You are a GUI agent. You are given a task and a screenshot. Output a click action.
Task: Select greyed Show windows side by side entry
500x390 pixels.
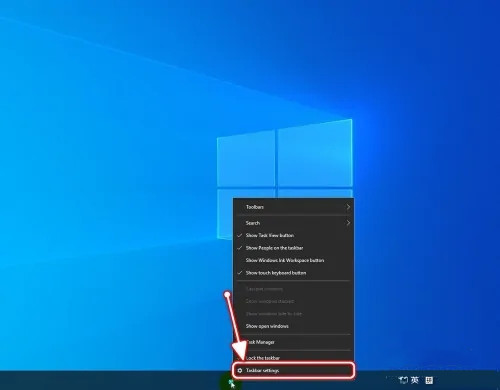coord(293,314)
